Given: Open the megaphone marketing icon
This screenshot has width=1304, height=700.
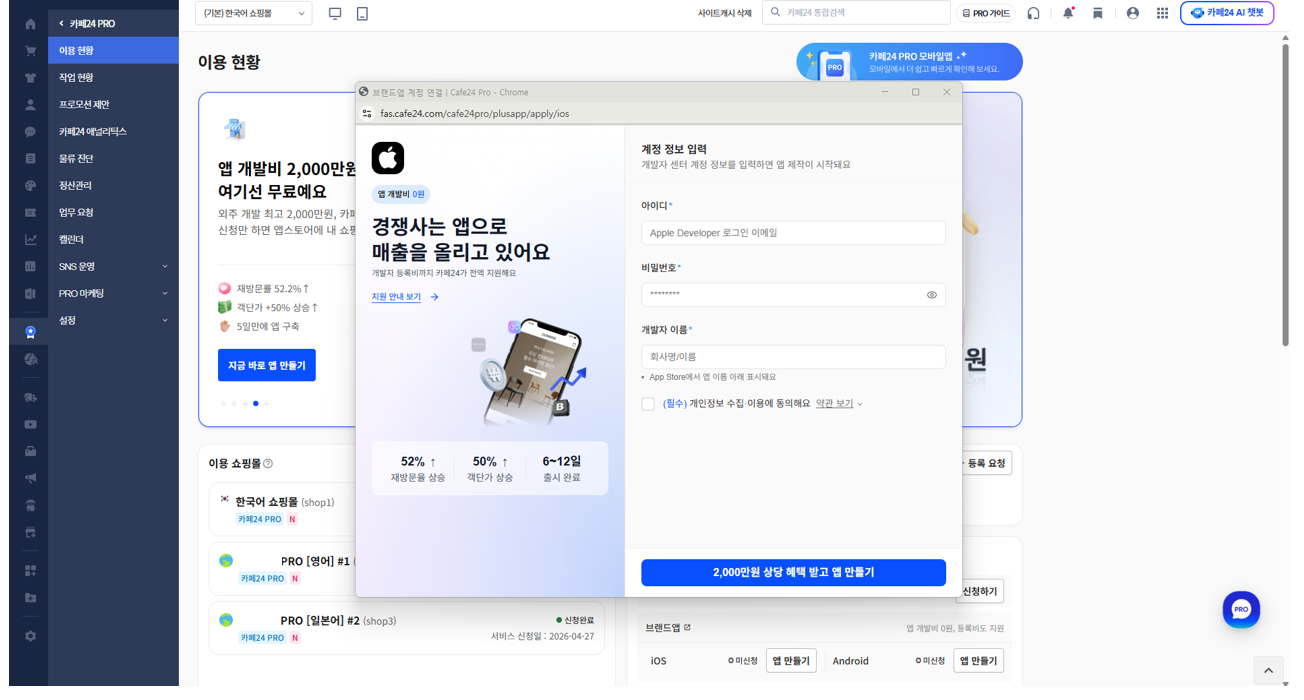Looking at the screenshot, I should tap(30, 478).
